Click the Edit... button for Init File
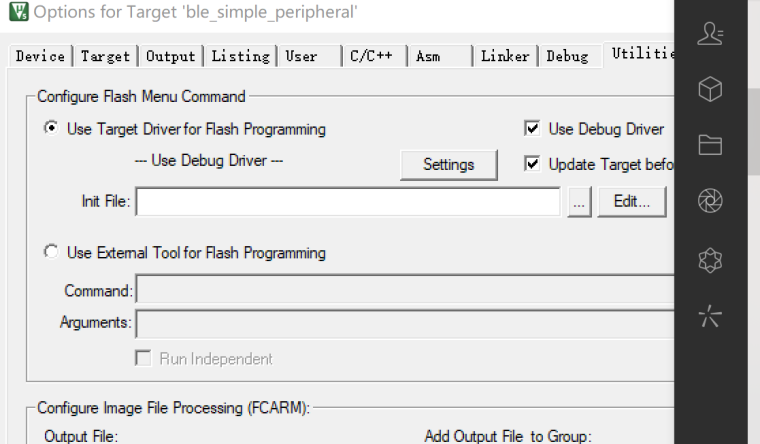This screenshot has height=444, width=760. (632, 202)
